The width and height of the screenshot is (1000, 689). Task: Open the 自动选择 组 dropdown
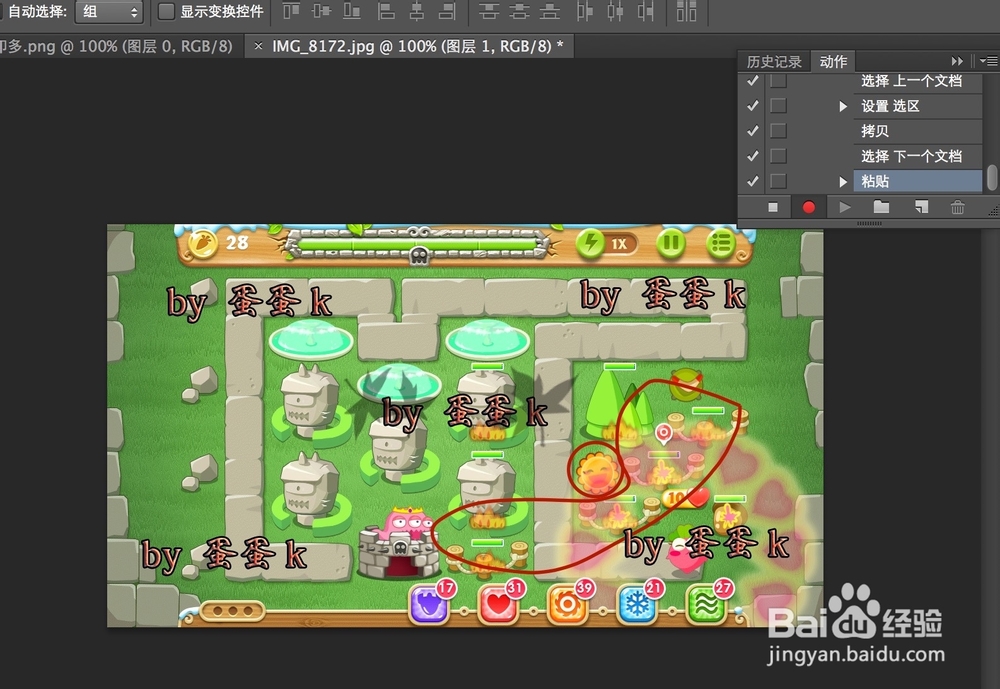(x=109, y=11)
